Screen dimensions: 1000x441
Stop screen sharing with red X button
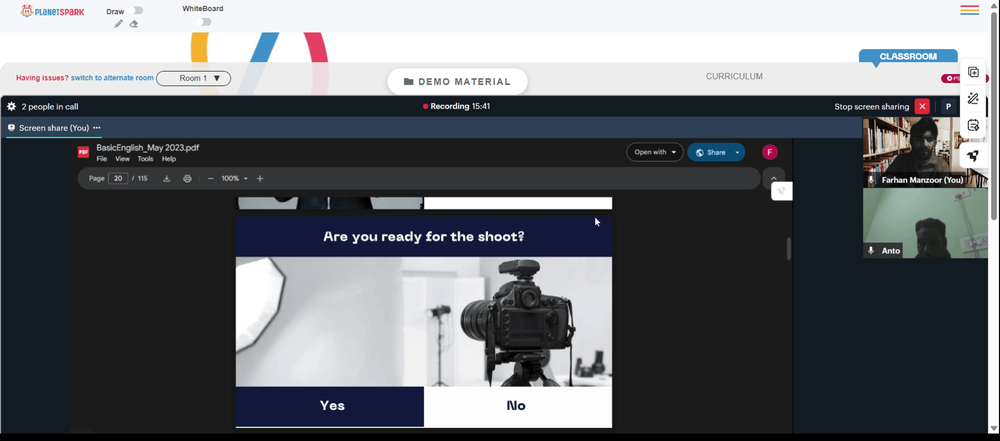click(922, 107)
